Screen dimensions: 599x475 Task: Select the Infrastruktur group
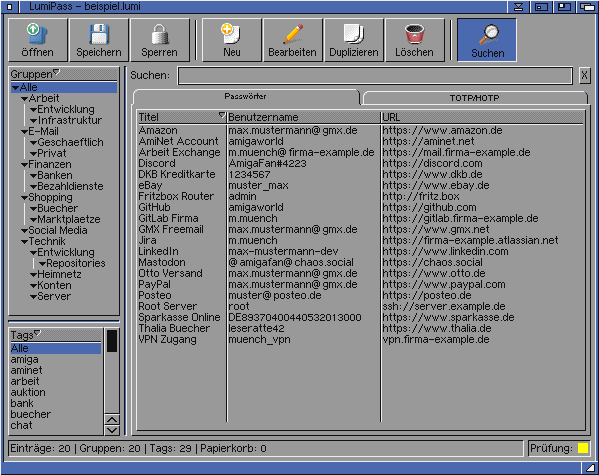click(x=70, y=120)
